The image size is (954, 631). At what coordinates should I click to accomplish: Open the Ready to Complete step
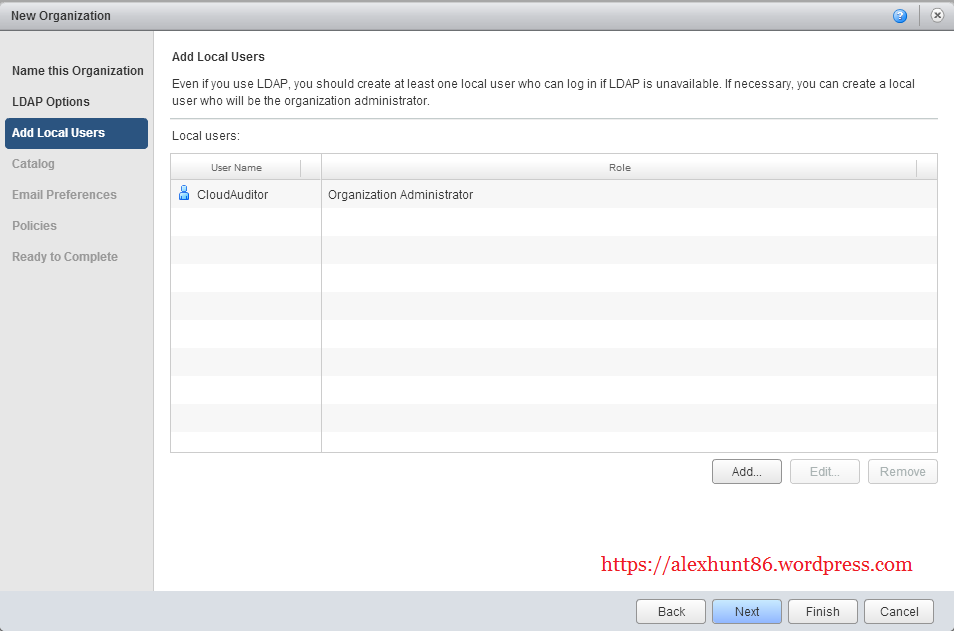tap(65, 257)
